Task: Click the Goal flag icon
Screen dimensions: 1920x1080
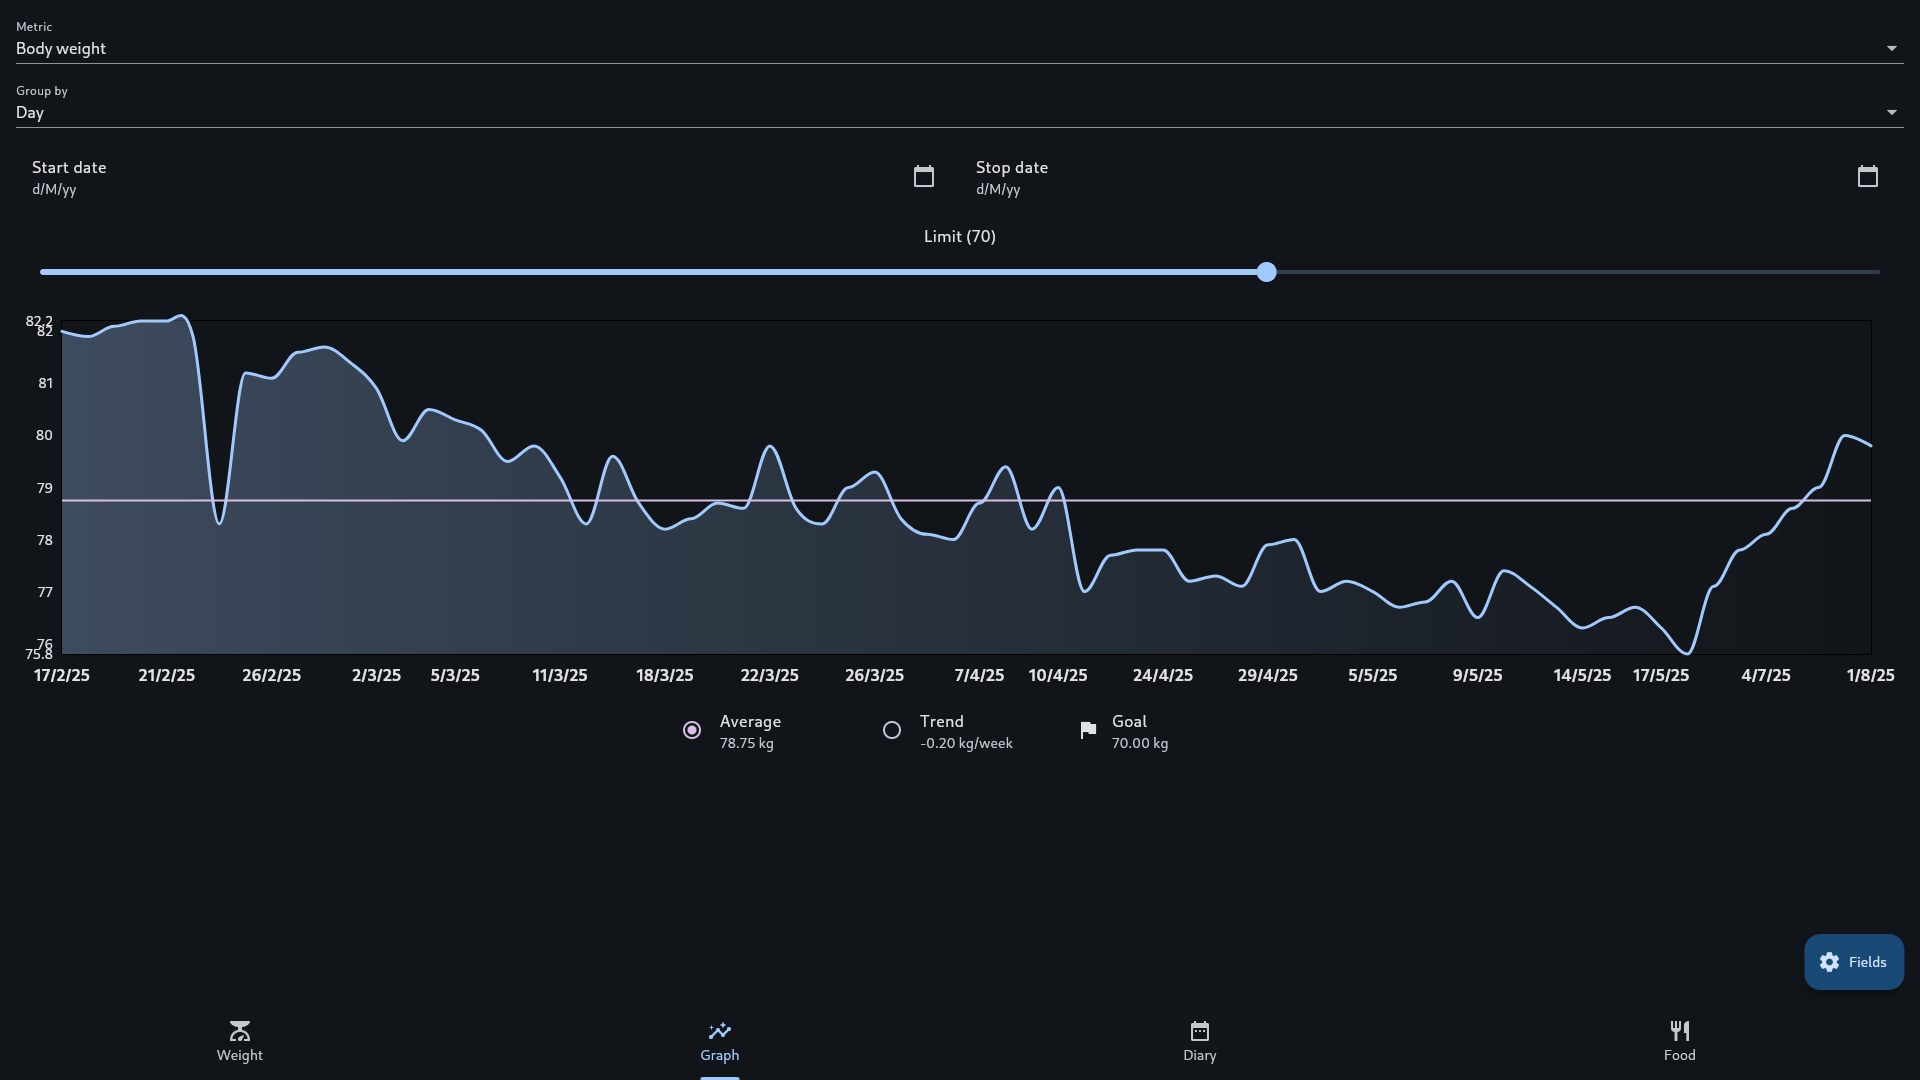Action: [x=1088, y=731]
